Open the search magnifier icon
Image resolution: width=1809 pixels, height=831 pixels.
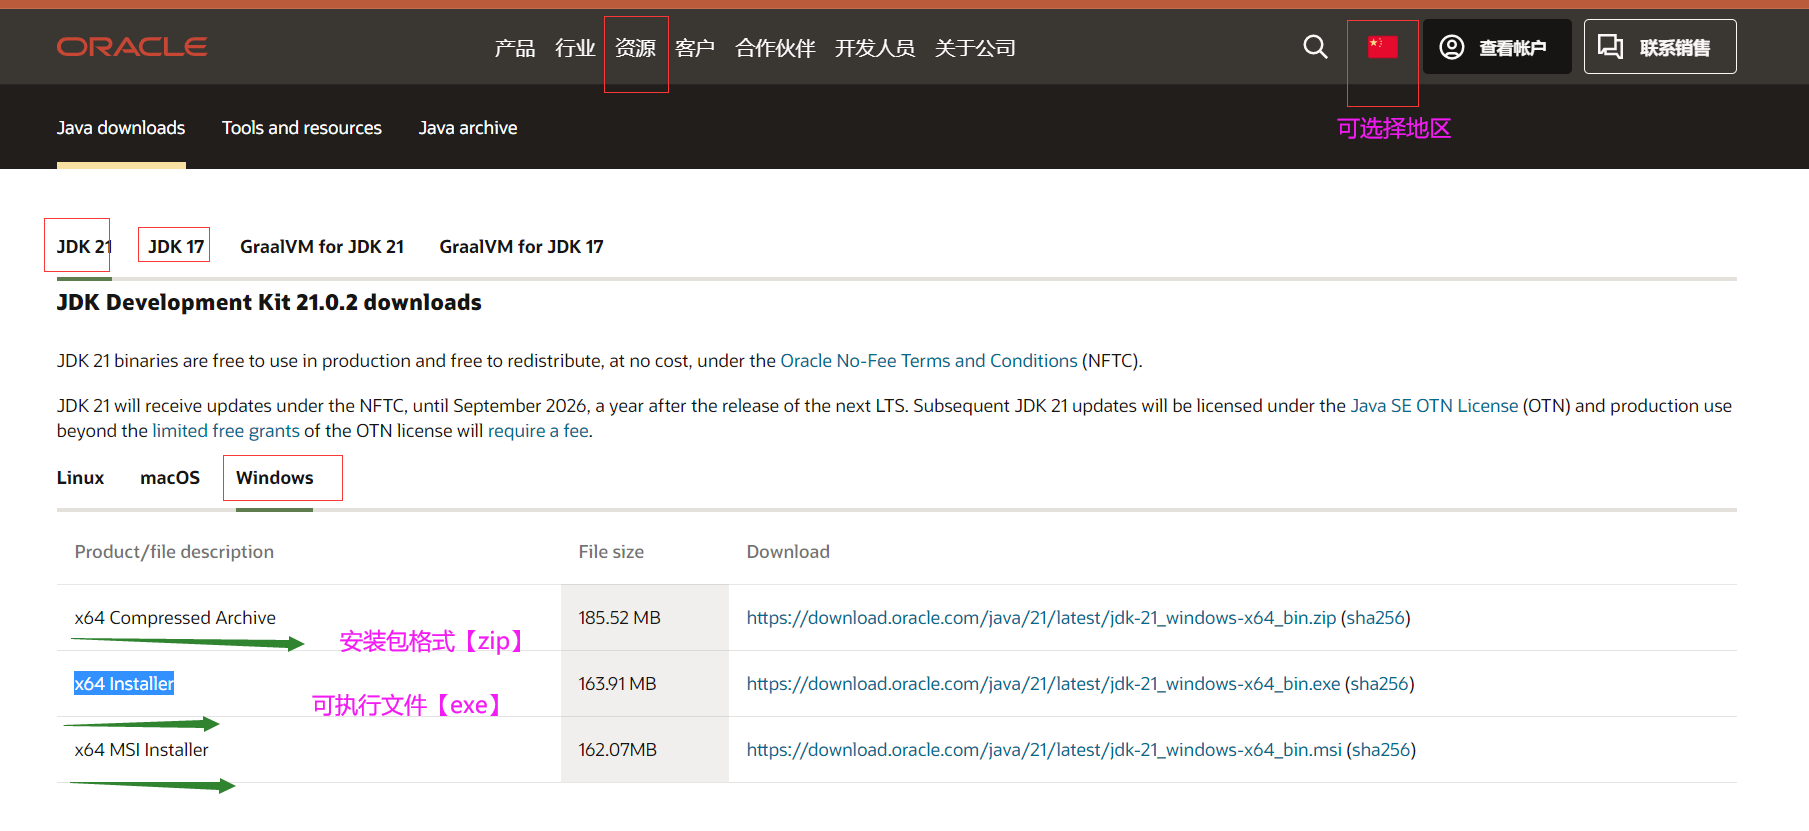point(1315,47)
